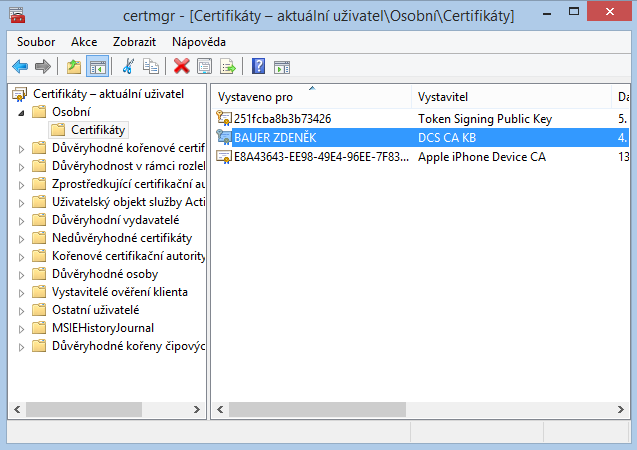Collapse the Osobní tree node
The image size is (637, 450).
[x=22, y=112]
